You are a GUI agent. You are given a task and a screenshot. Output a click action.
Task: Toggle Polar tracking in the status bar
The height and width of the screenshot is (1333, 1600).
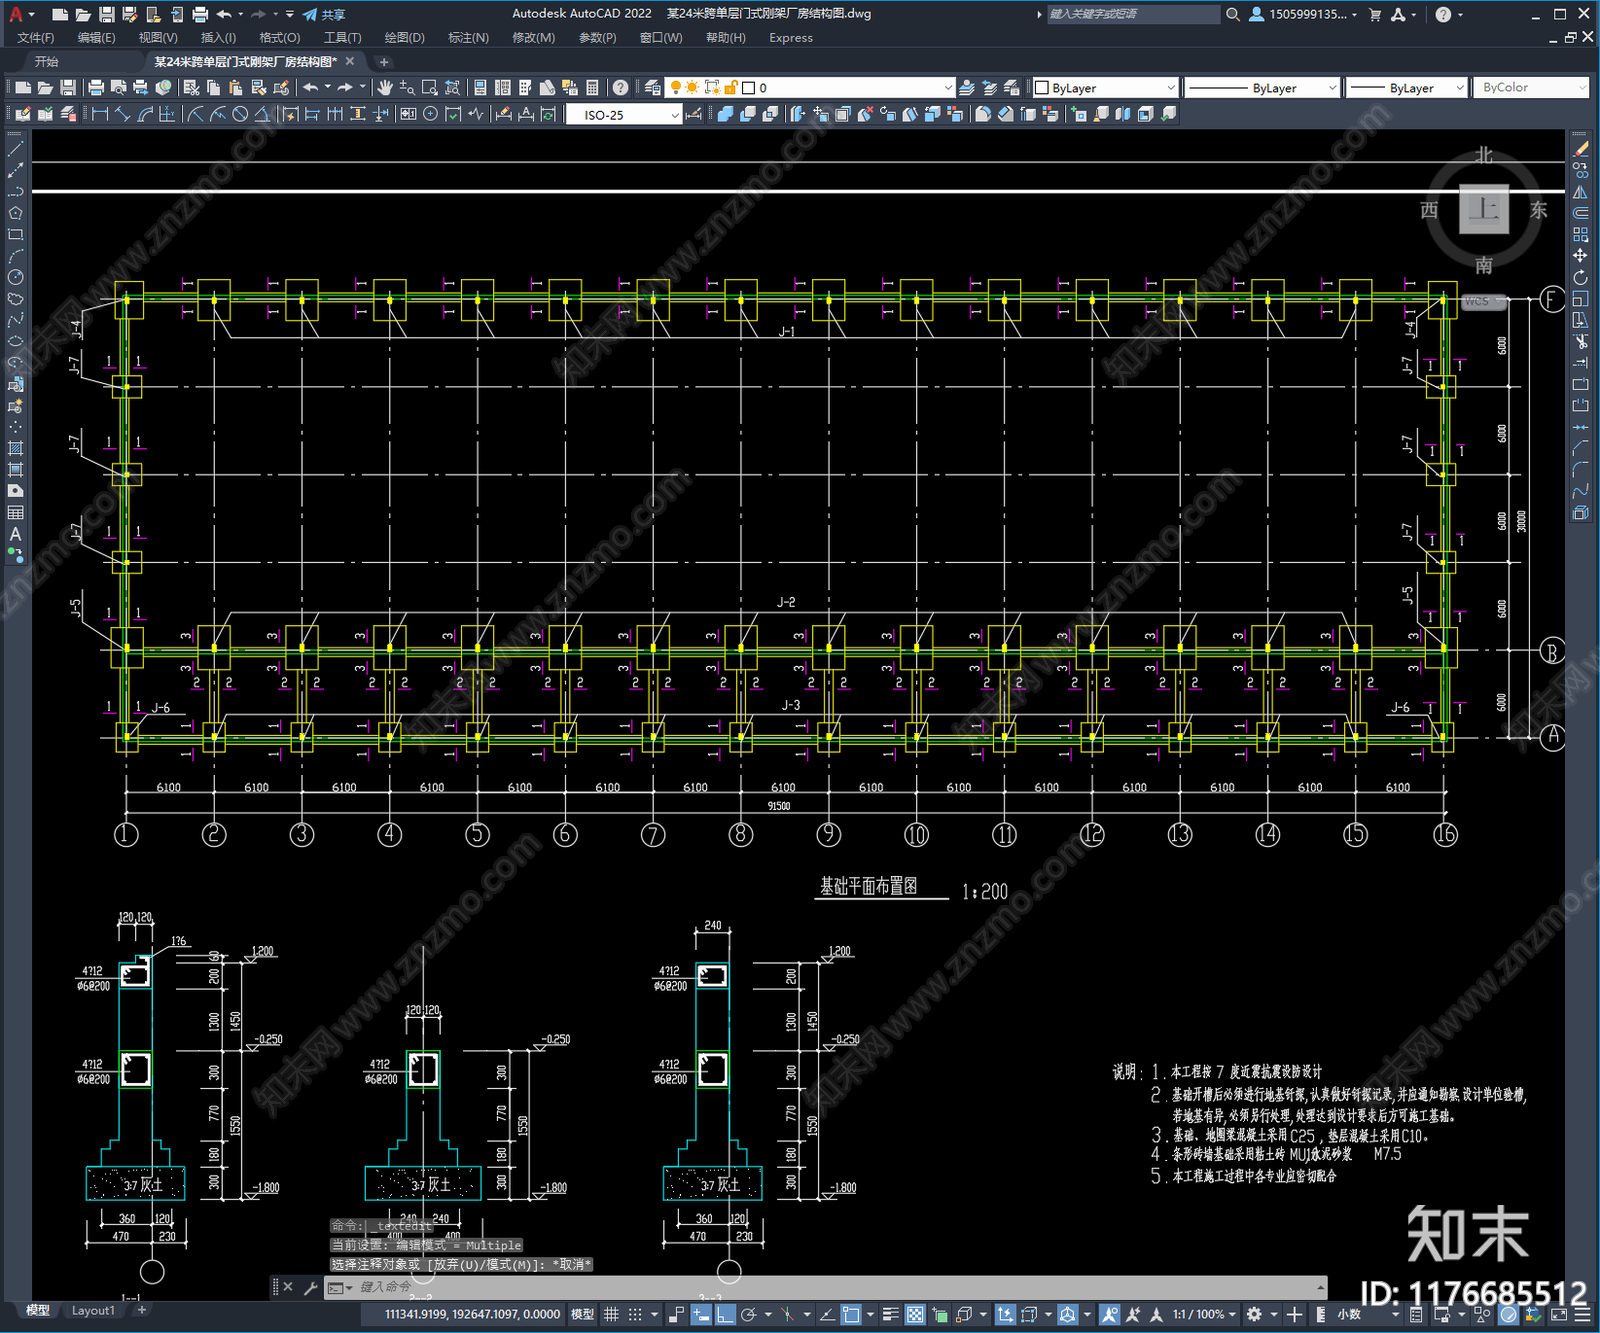(x=749, y=1314)
